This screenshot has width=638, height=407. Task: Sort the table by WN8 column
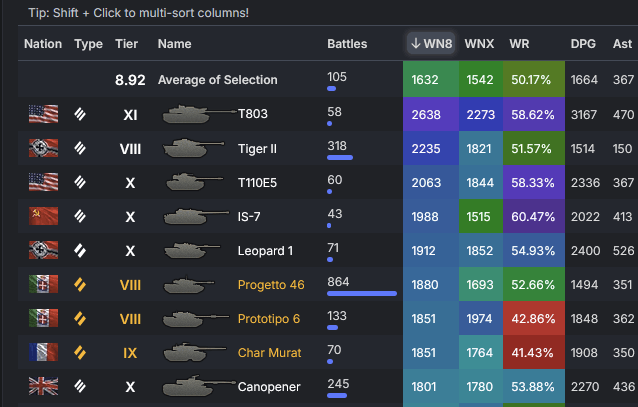(x=431, y=44)
